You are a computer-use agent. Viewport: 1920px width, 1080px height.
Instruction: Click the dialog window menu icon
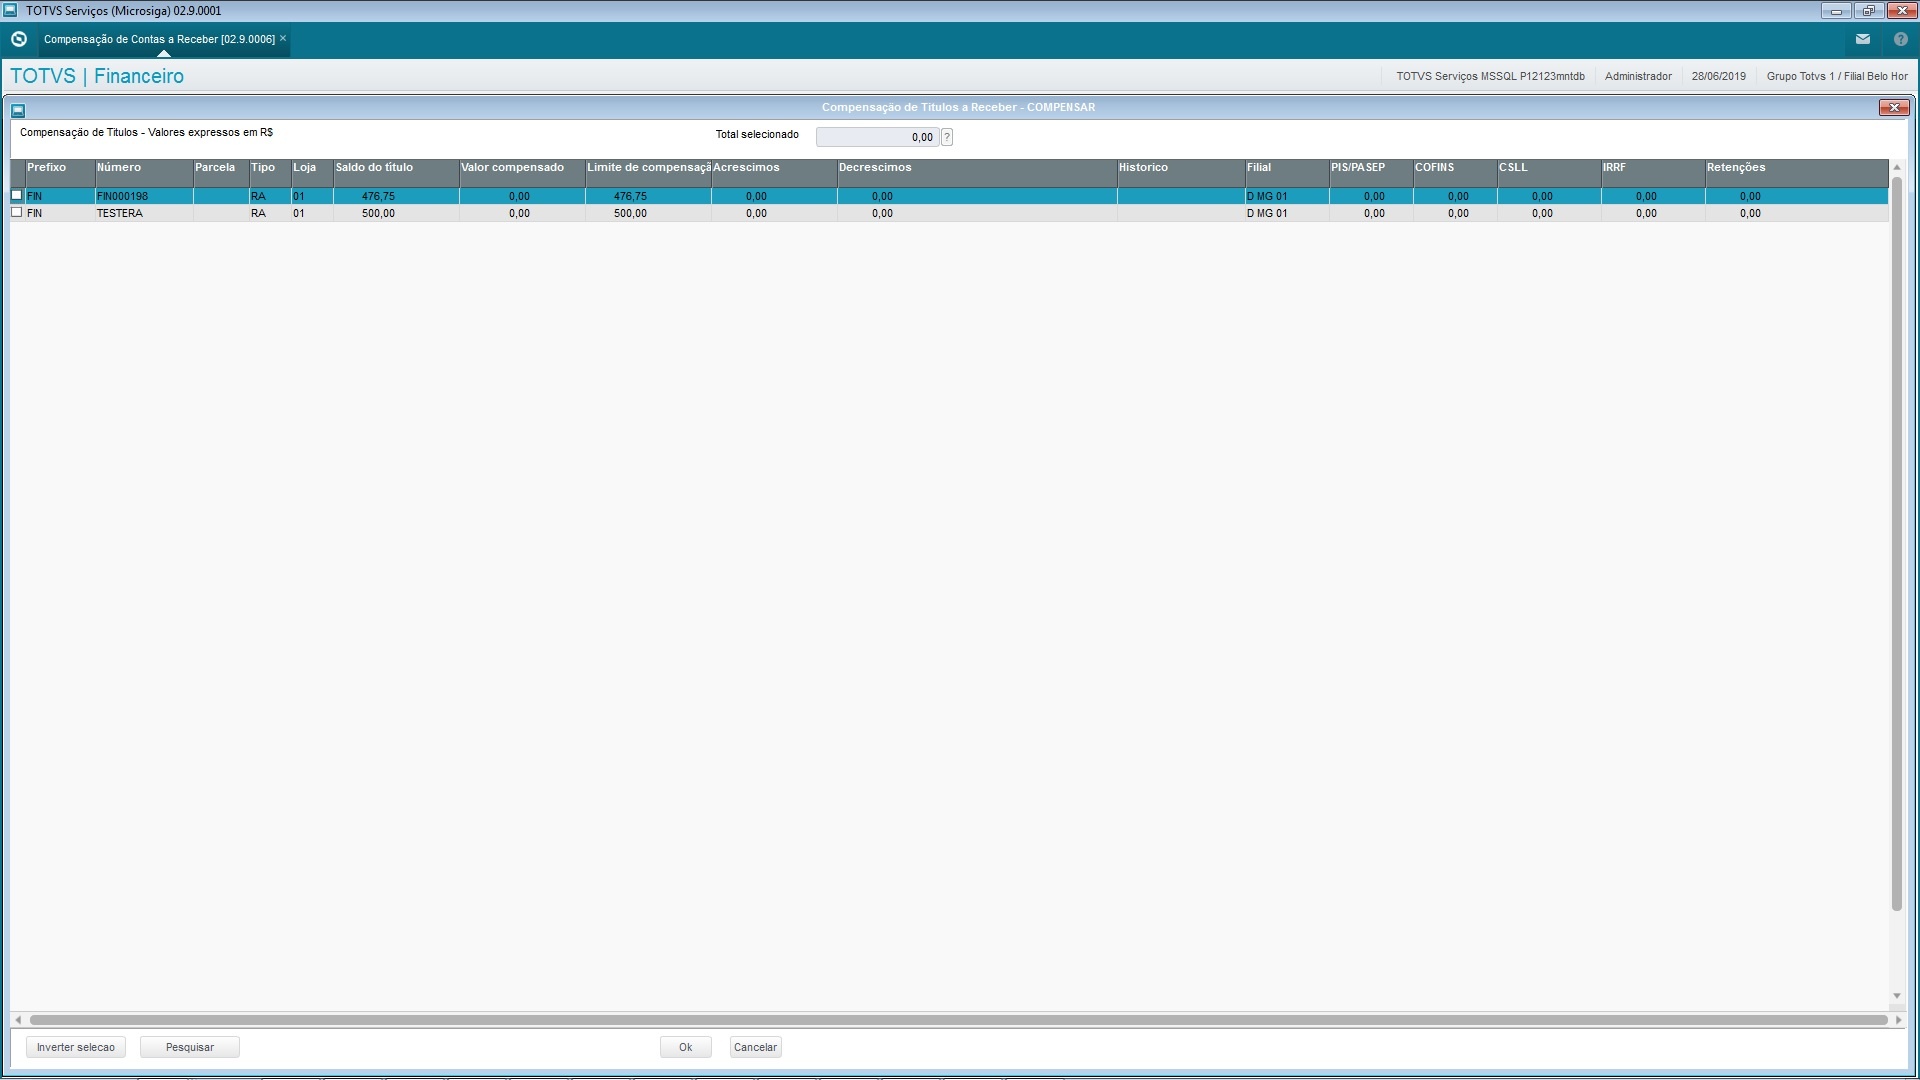(x=18, y=110)
